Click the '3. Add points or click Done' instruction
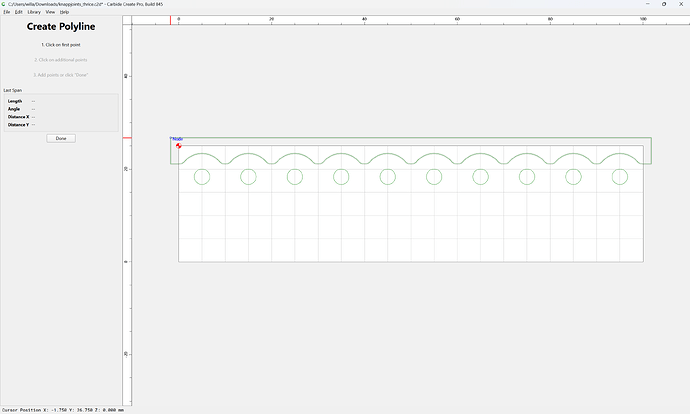690x414 pixels. click(61, 75)
